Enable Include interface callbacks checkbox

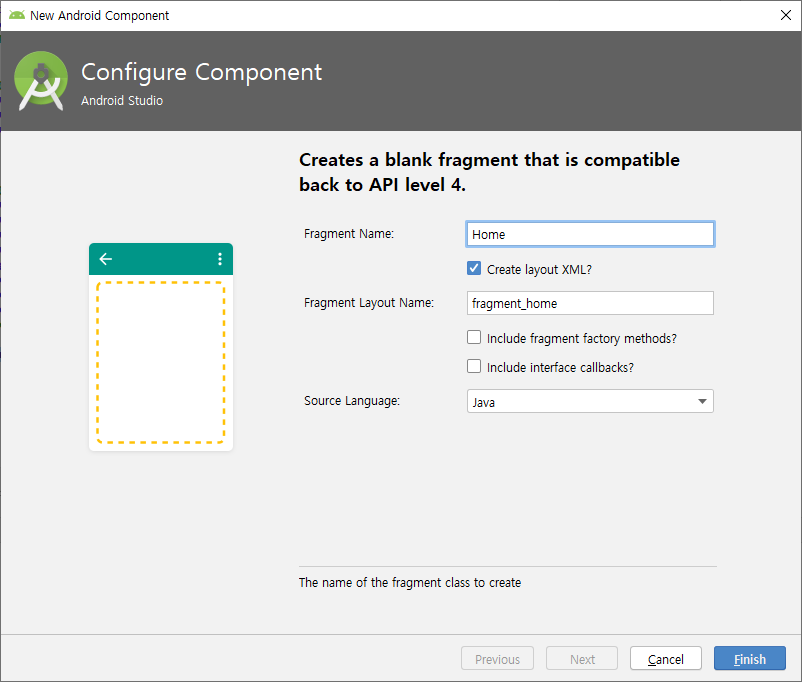(x=474, y=366)
